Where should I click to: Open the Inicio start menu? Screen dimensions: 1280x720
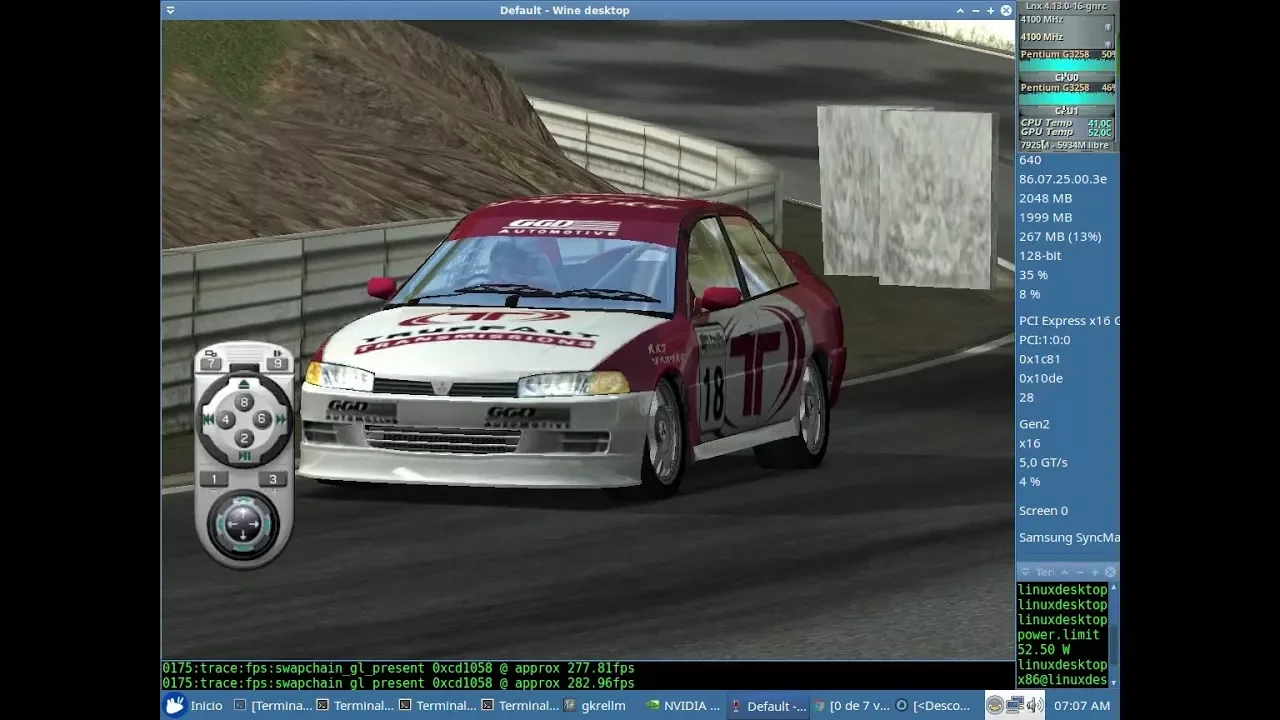pyautogui.click(x=194, y=705)
